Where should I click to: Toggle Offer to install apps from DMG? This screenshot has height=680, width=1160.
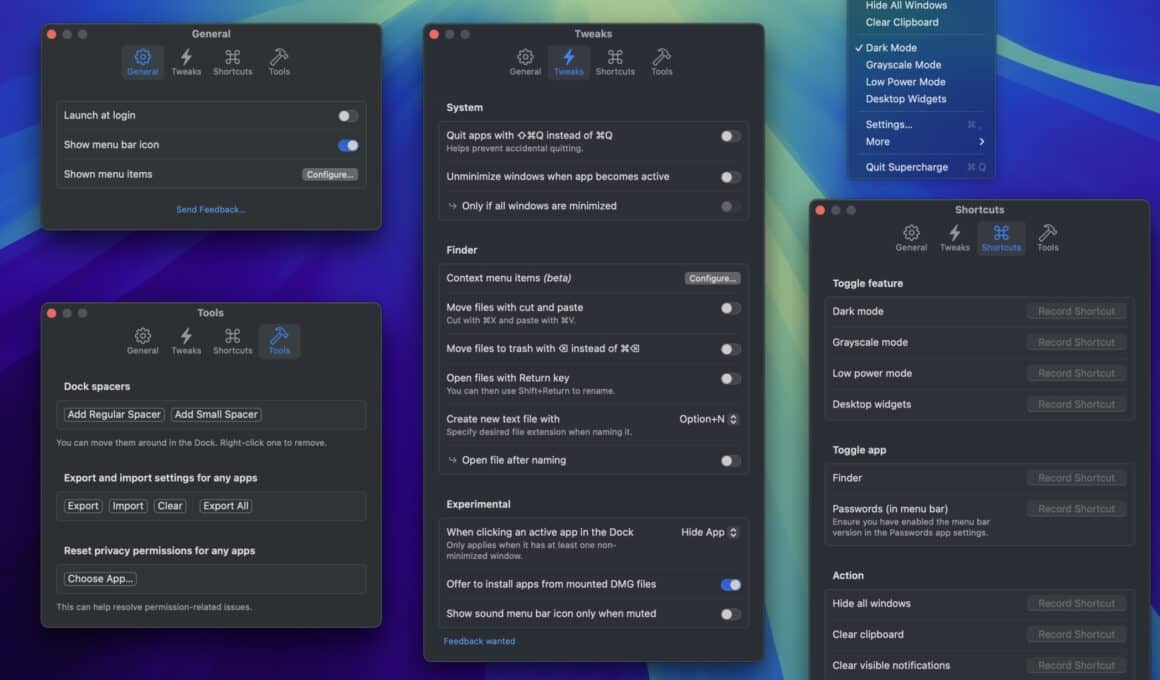(730, 585)
